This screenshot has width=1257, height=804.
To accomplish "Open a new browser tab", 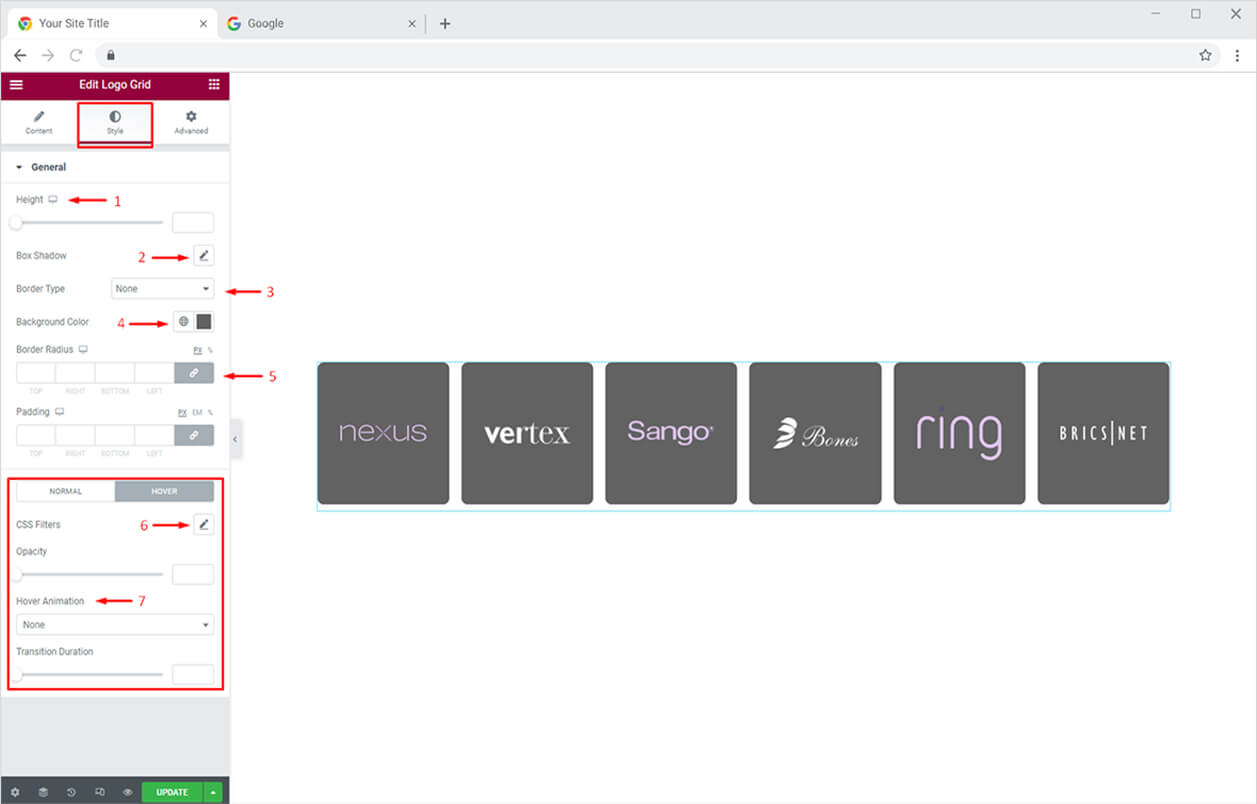I will (x=445, y=23).
